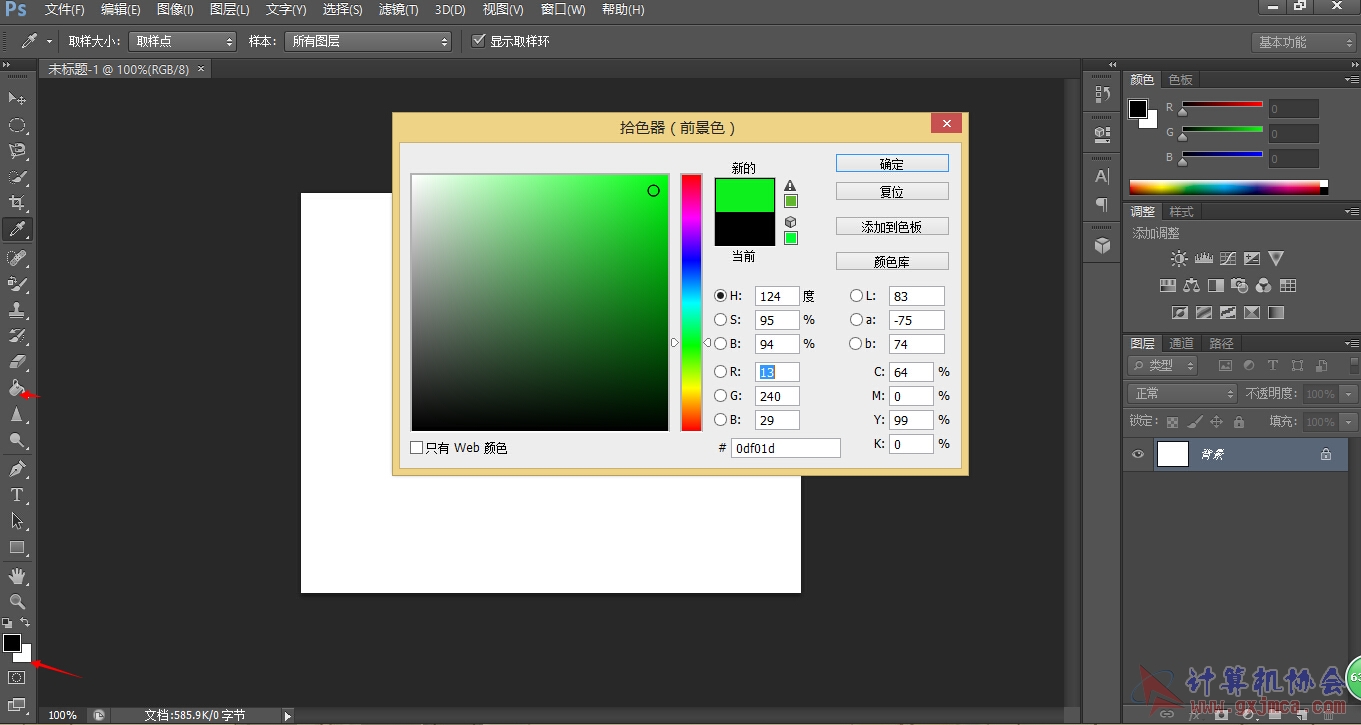Image resolution: width=1361 pixels, height=725 pixels.
Task: Select the G green radio button
Action: 720,396
